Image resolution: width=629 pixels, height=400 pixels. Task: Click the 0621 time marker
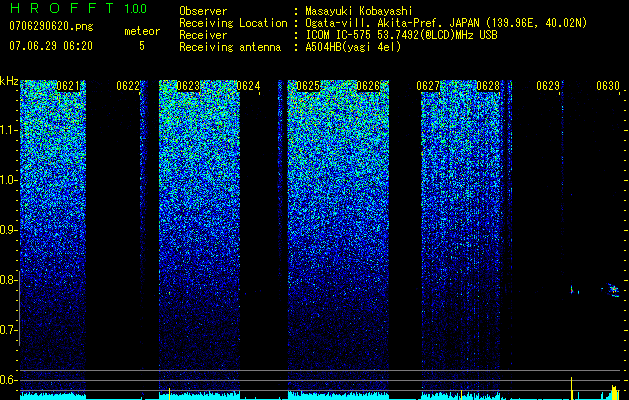coord(68,86)
